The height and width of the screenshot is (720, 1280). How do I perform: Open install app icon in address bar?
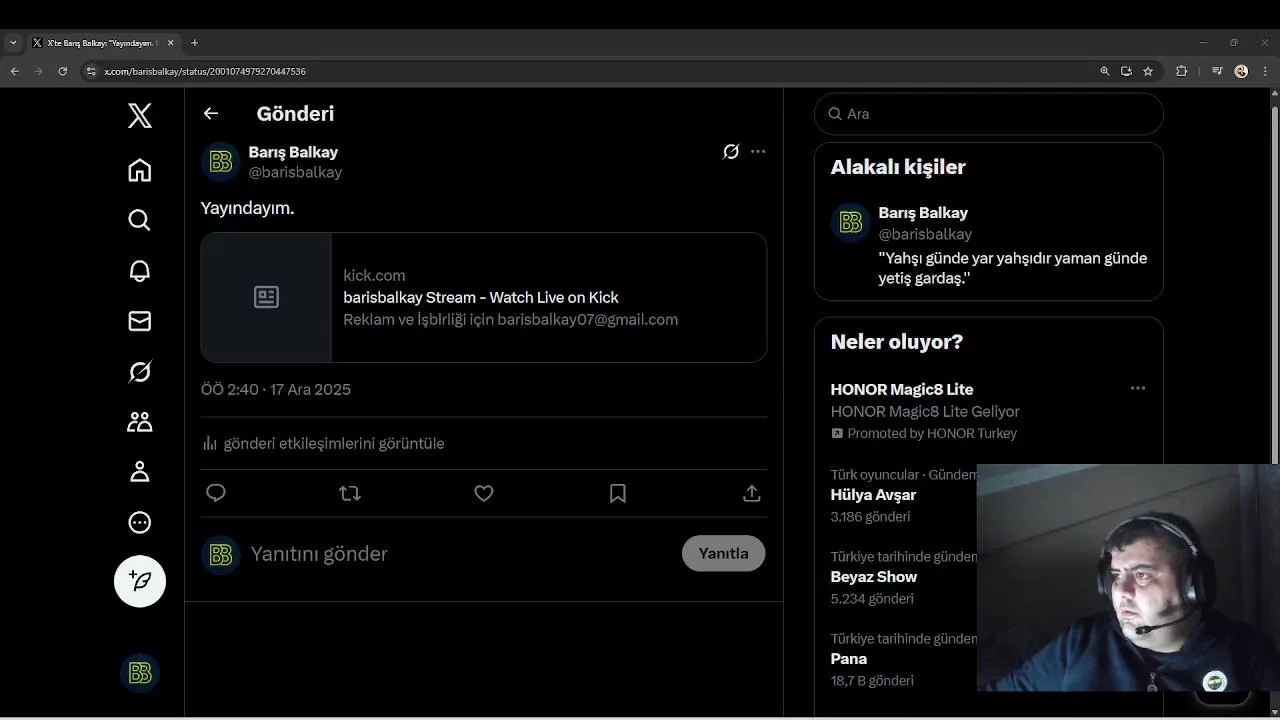1126,71
